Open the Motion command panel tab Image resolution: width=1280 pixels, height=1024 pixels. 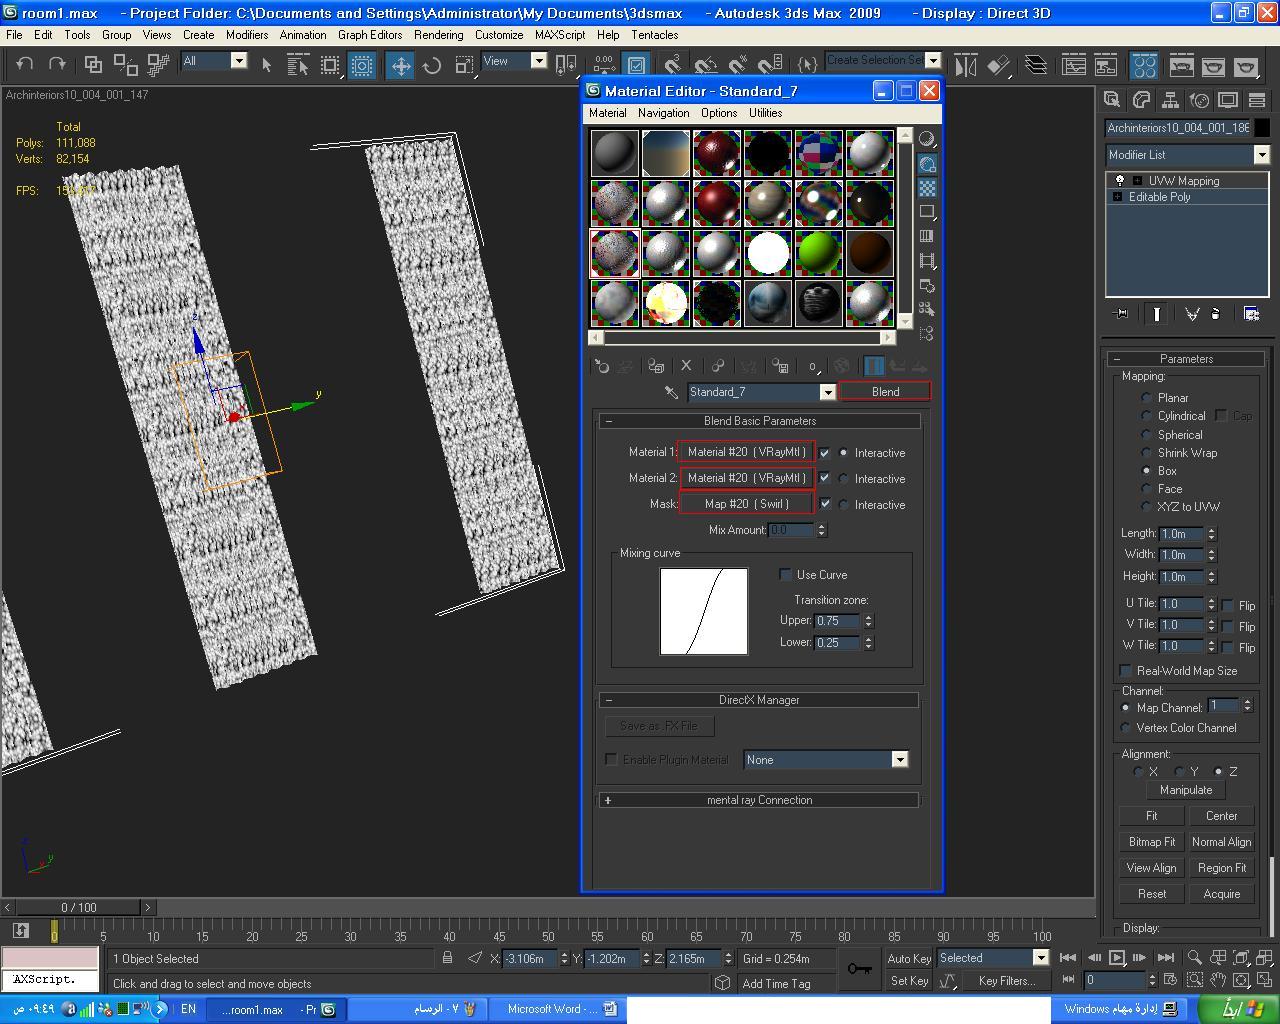(x=1198, y=100)
